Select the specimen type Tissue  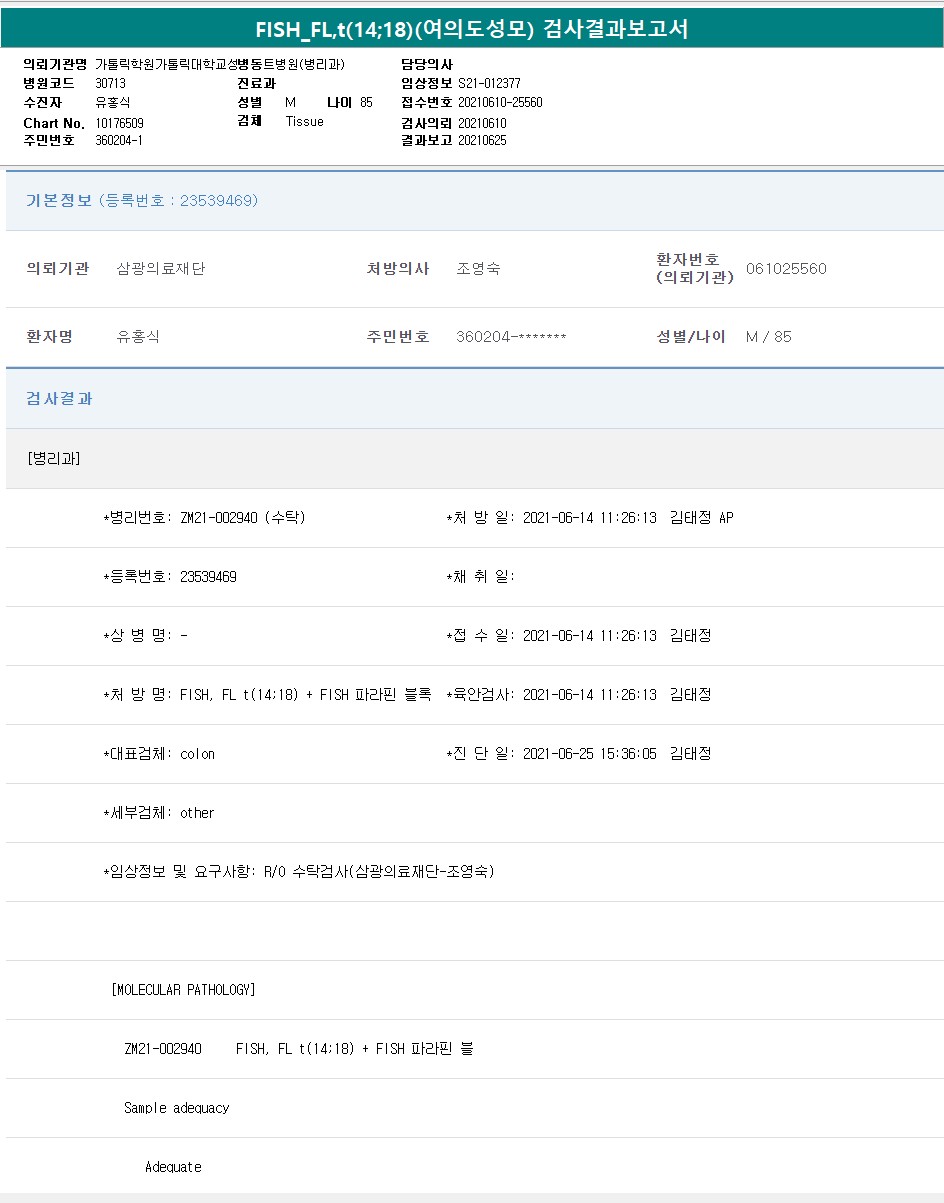[x=305, y=122]
